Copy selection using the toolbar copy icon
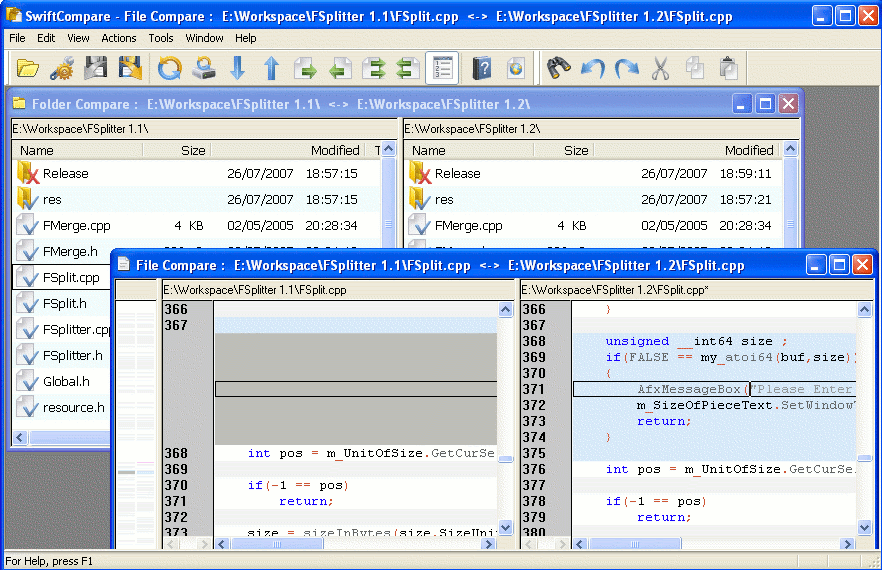This screenshot has width=882, height=570. [695, 68]
